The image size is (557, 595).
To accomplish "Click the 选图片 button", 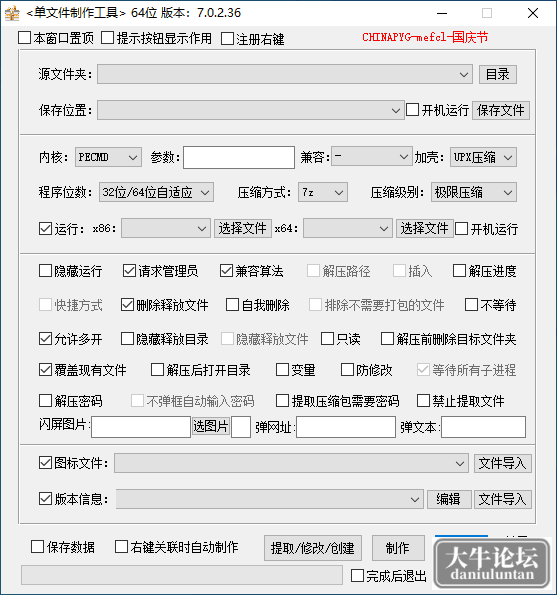I will [211, 426].
